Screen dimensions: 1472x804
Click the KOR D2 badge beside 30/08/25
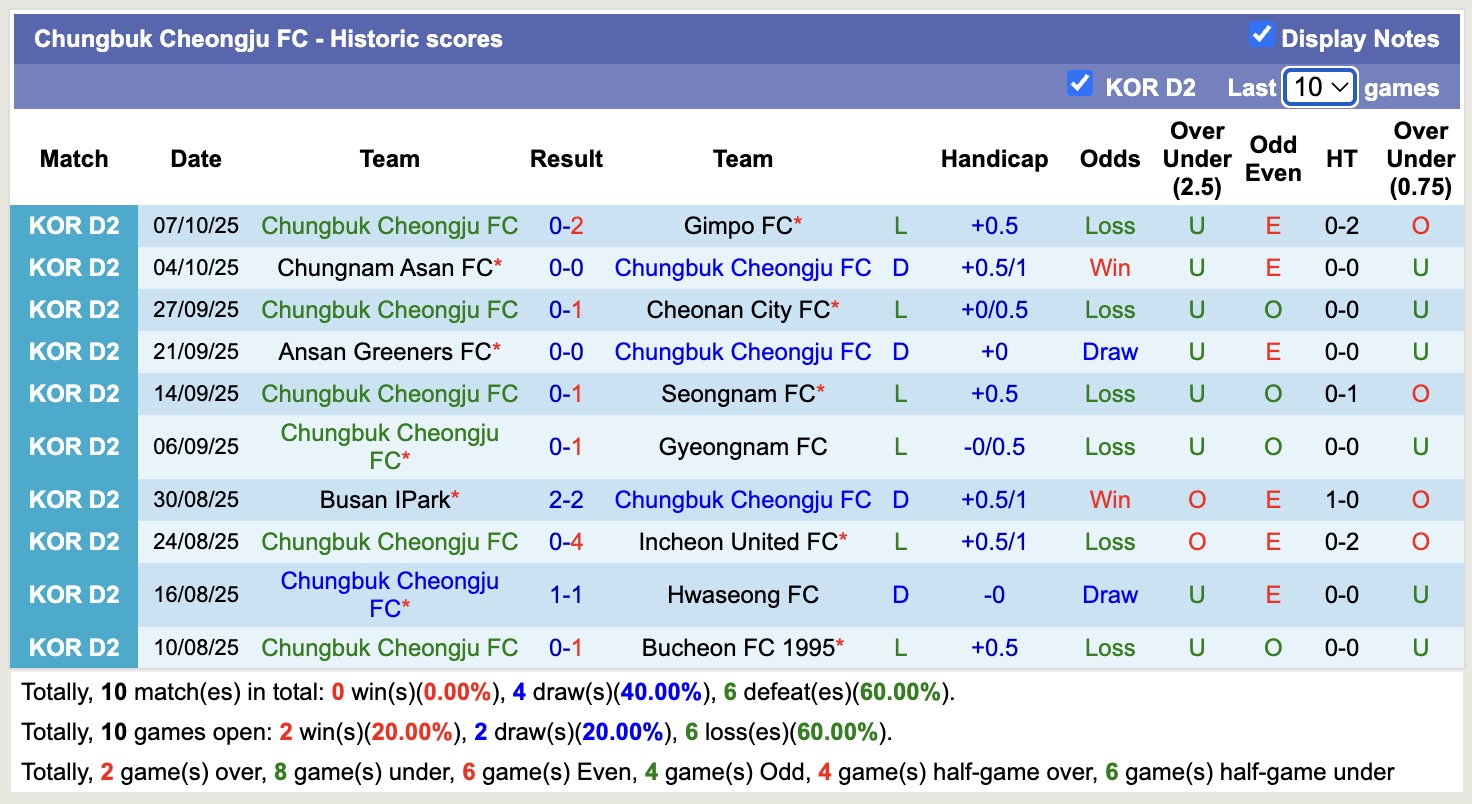(74, 499)
